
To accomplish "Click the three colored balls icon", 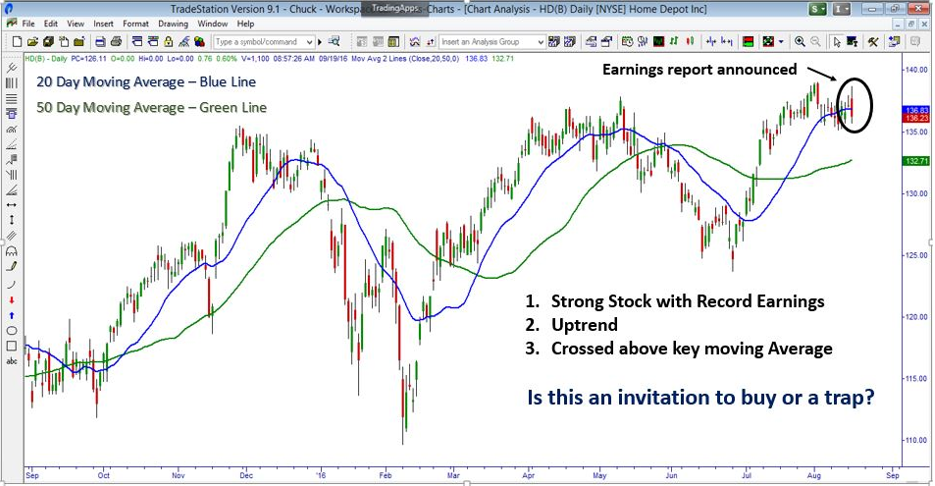I will click(x=199, y=42).
